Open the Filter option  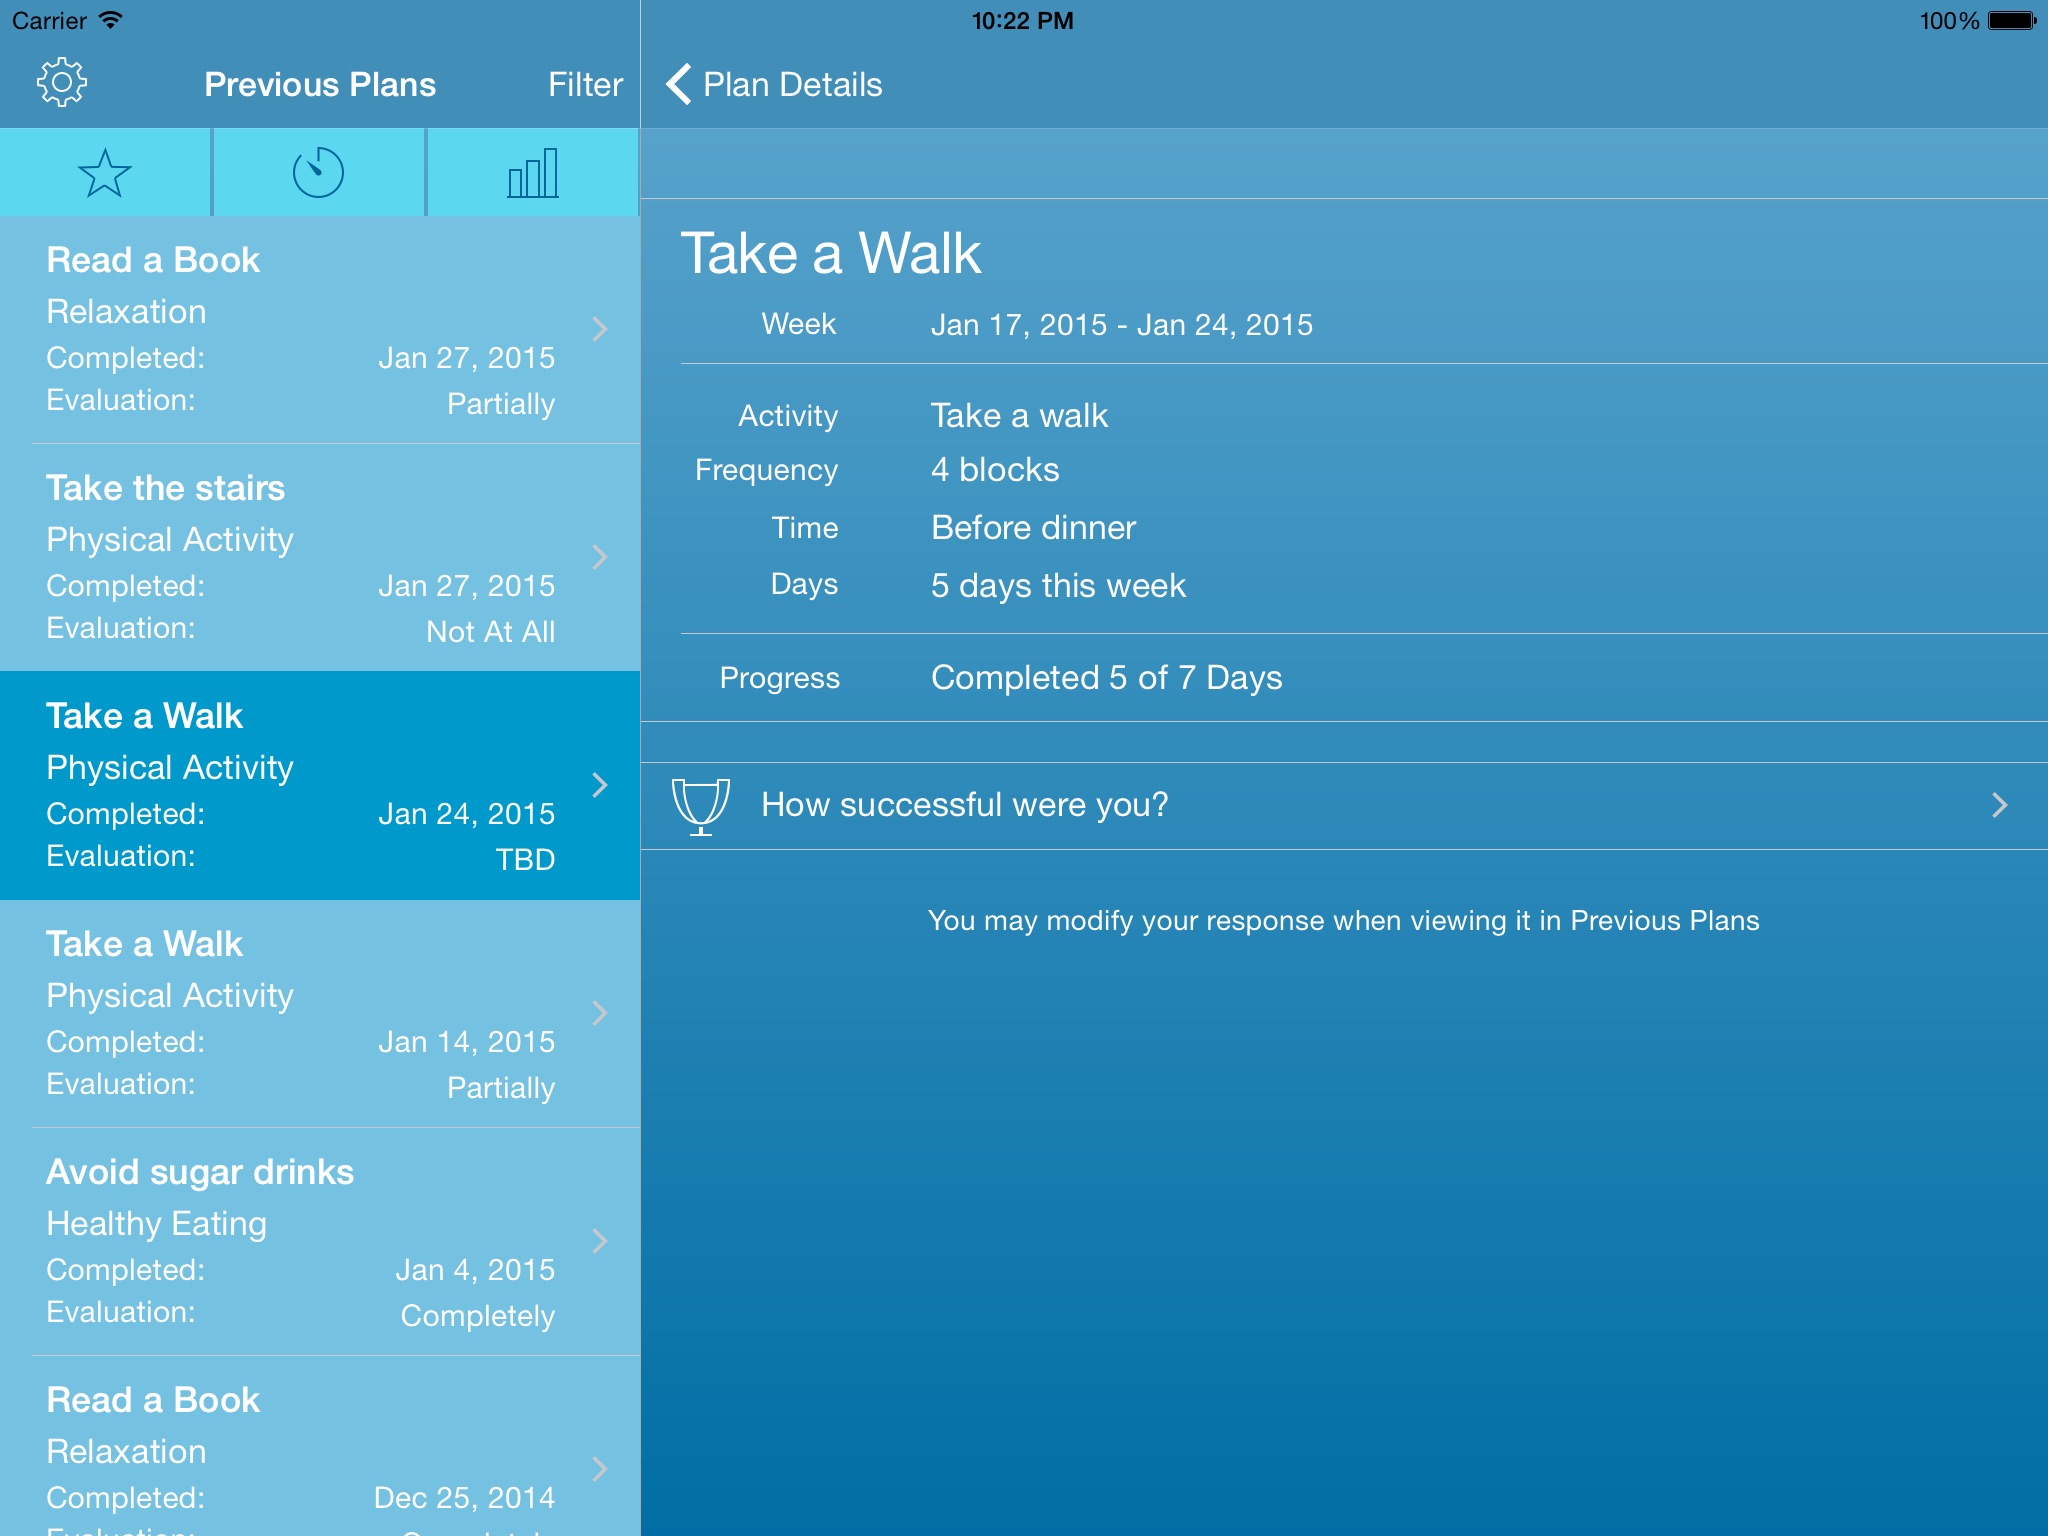[x=585, y=85]
